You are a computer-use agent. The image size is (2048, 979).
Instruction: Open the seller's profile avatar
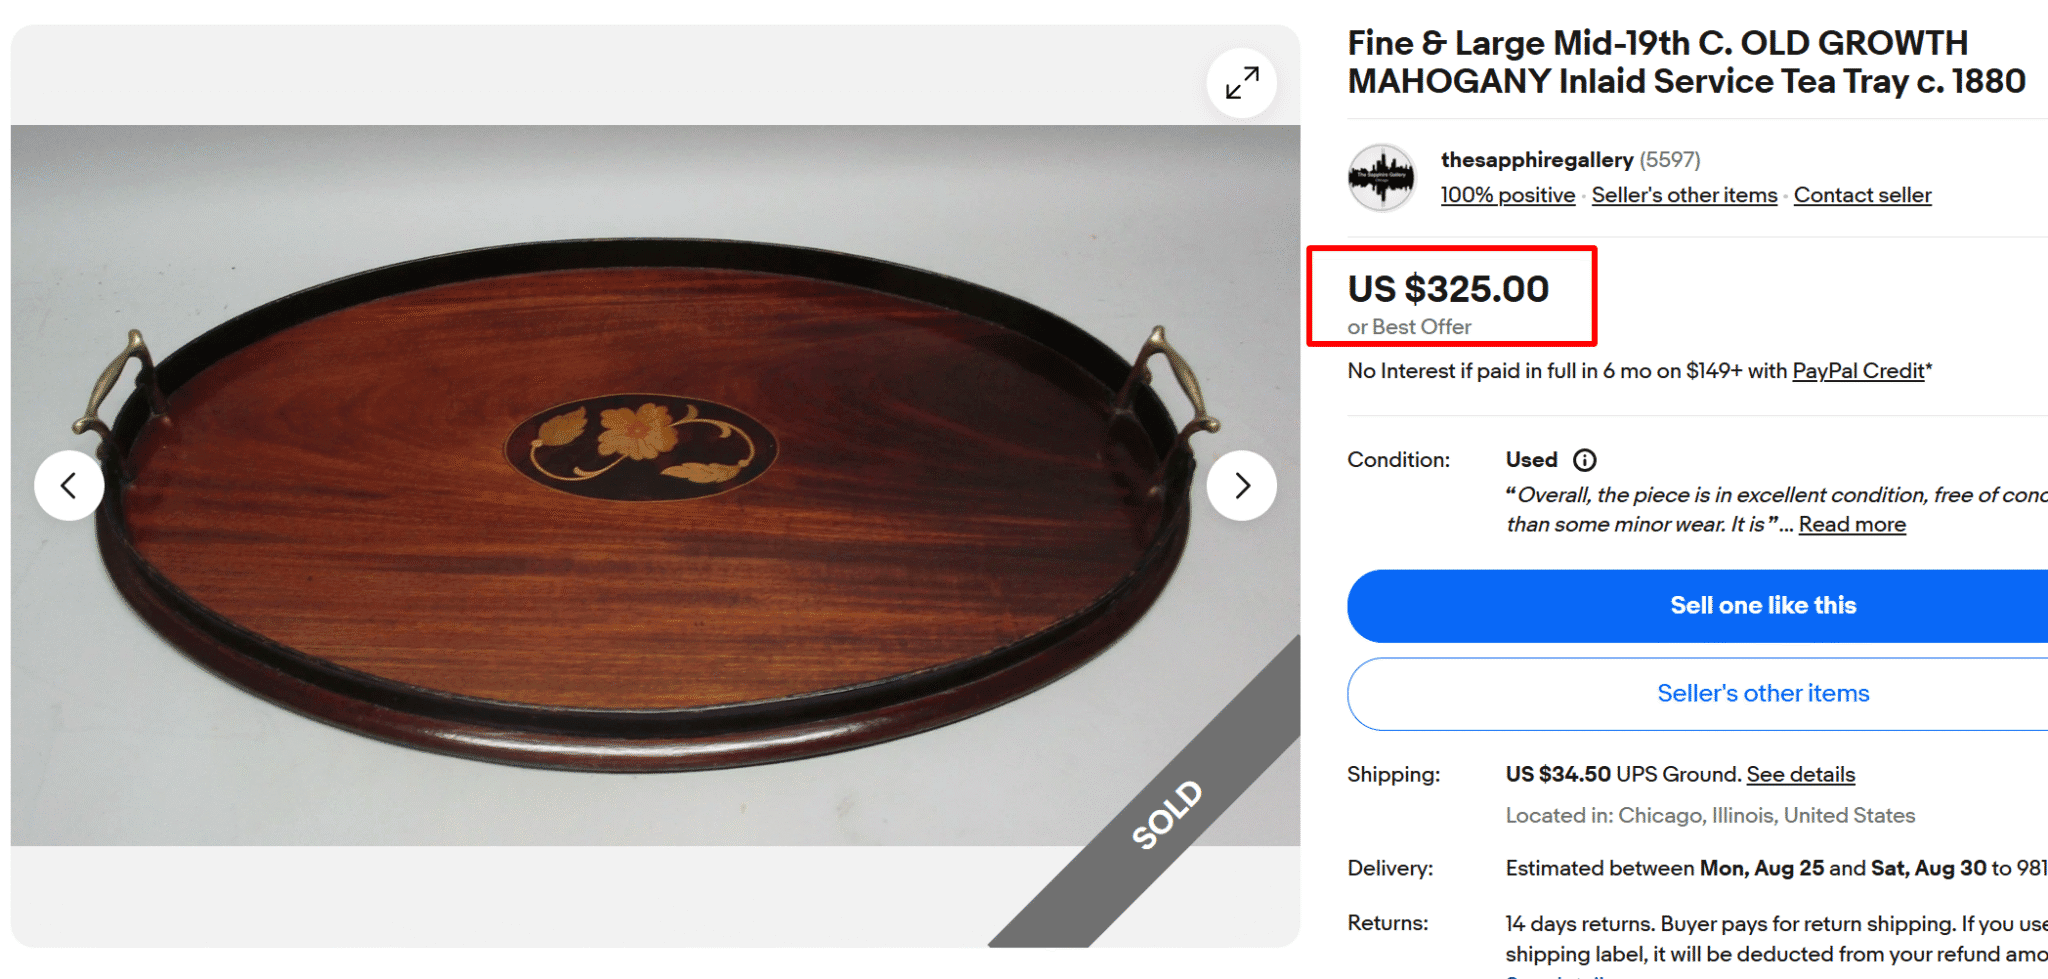click(x=1382, y=177)
